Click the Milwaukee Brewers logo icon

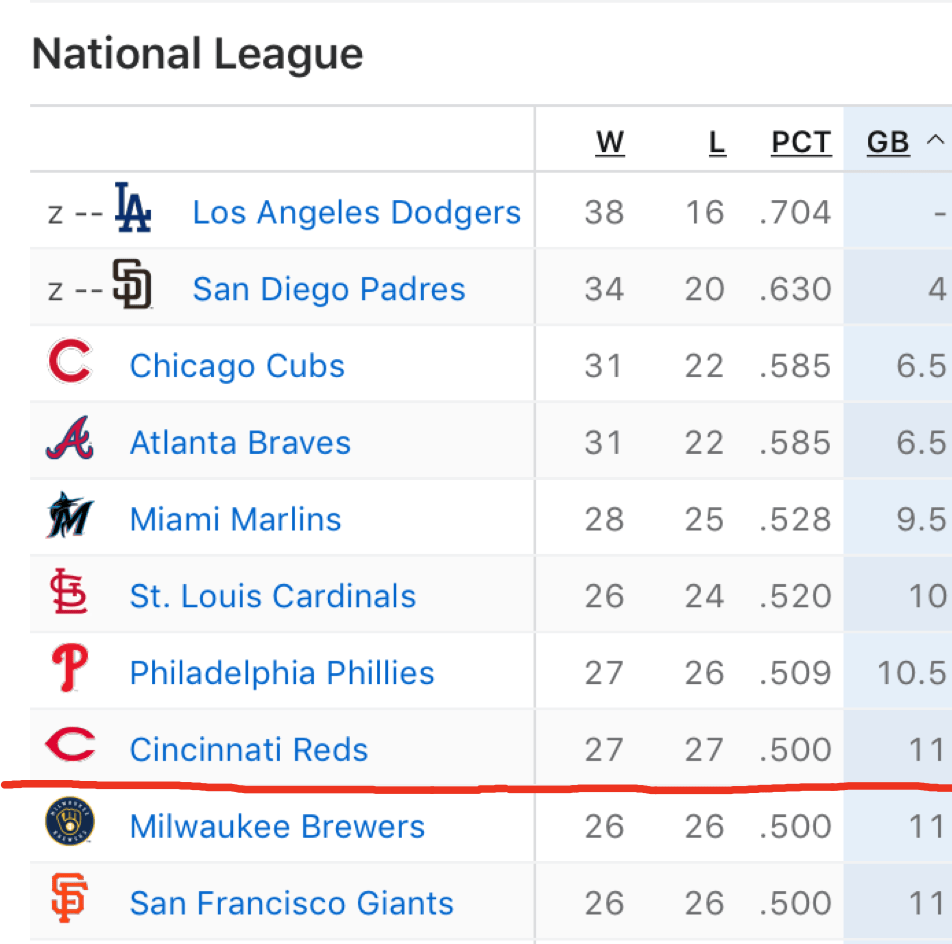tap(70, 823)
